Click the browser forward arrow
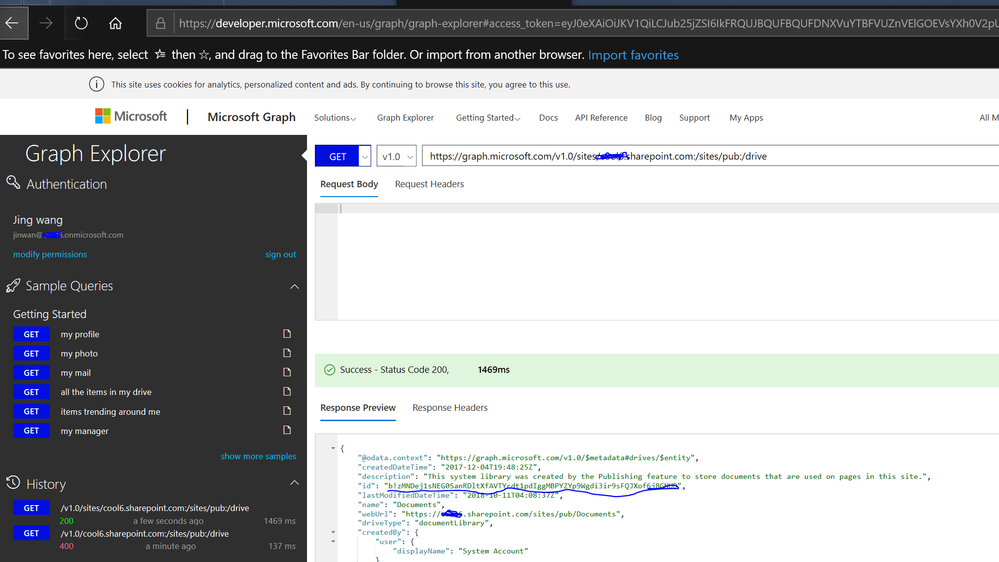The width and height of the screenshot is (999, 562). 46,24
